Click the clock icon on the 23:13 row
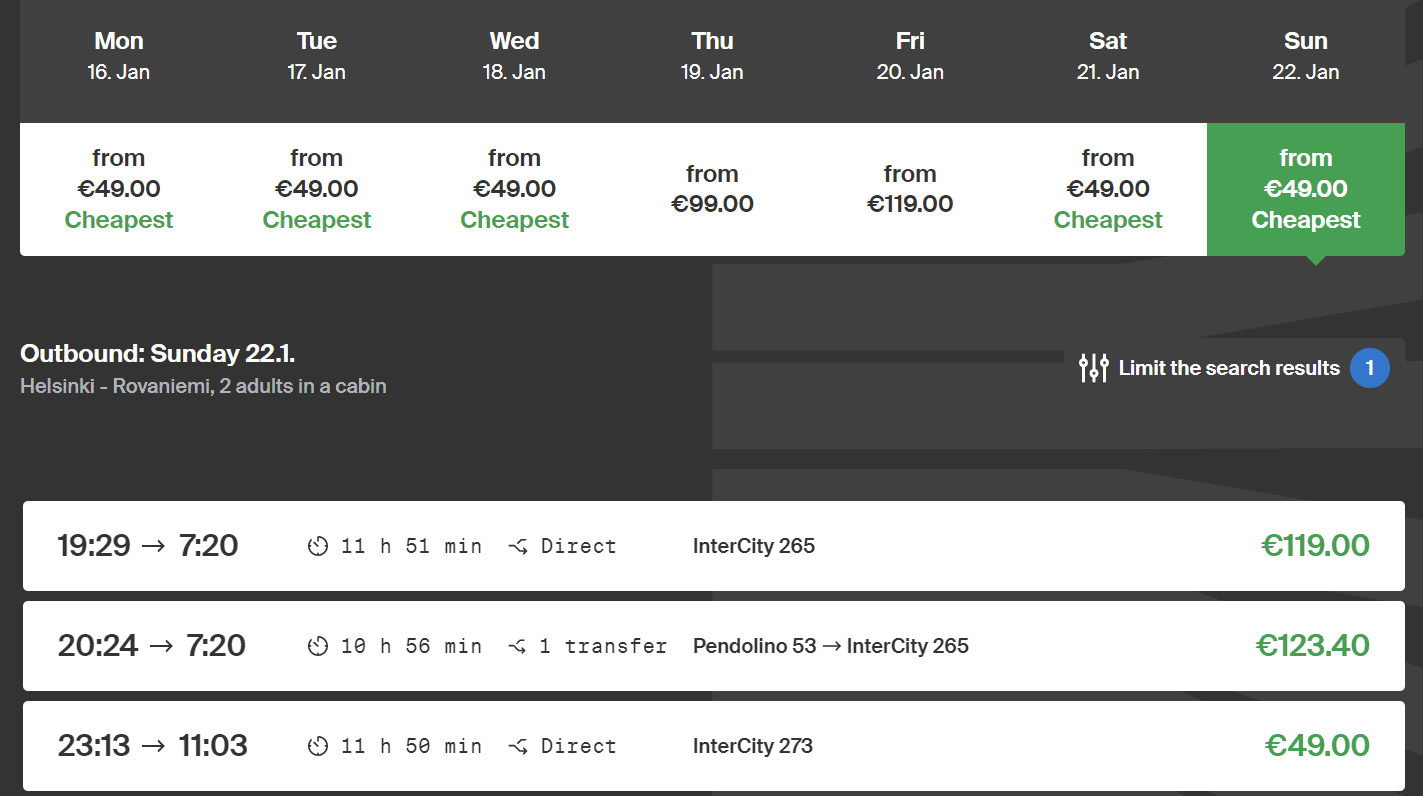This screenshot has height=796, width=1423. 318,746
